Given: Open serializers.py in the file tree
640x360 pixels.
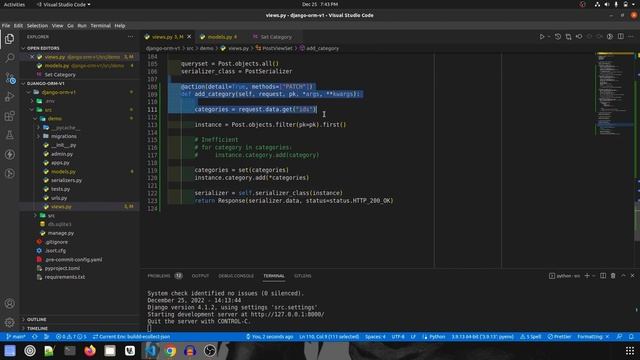Looking at the screenshot, I should [66, 180].
